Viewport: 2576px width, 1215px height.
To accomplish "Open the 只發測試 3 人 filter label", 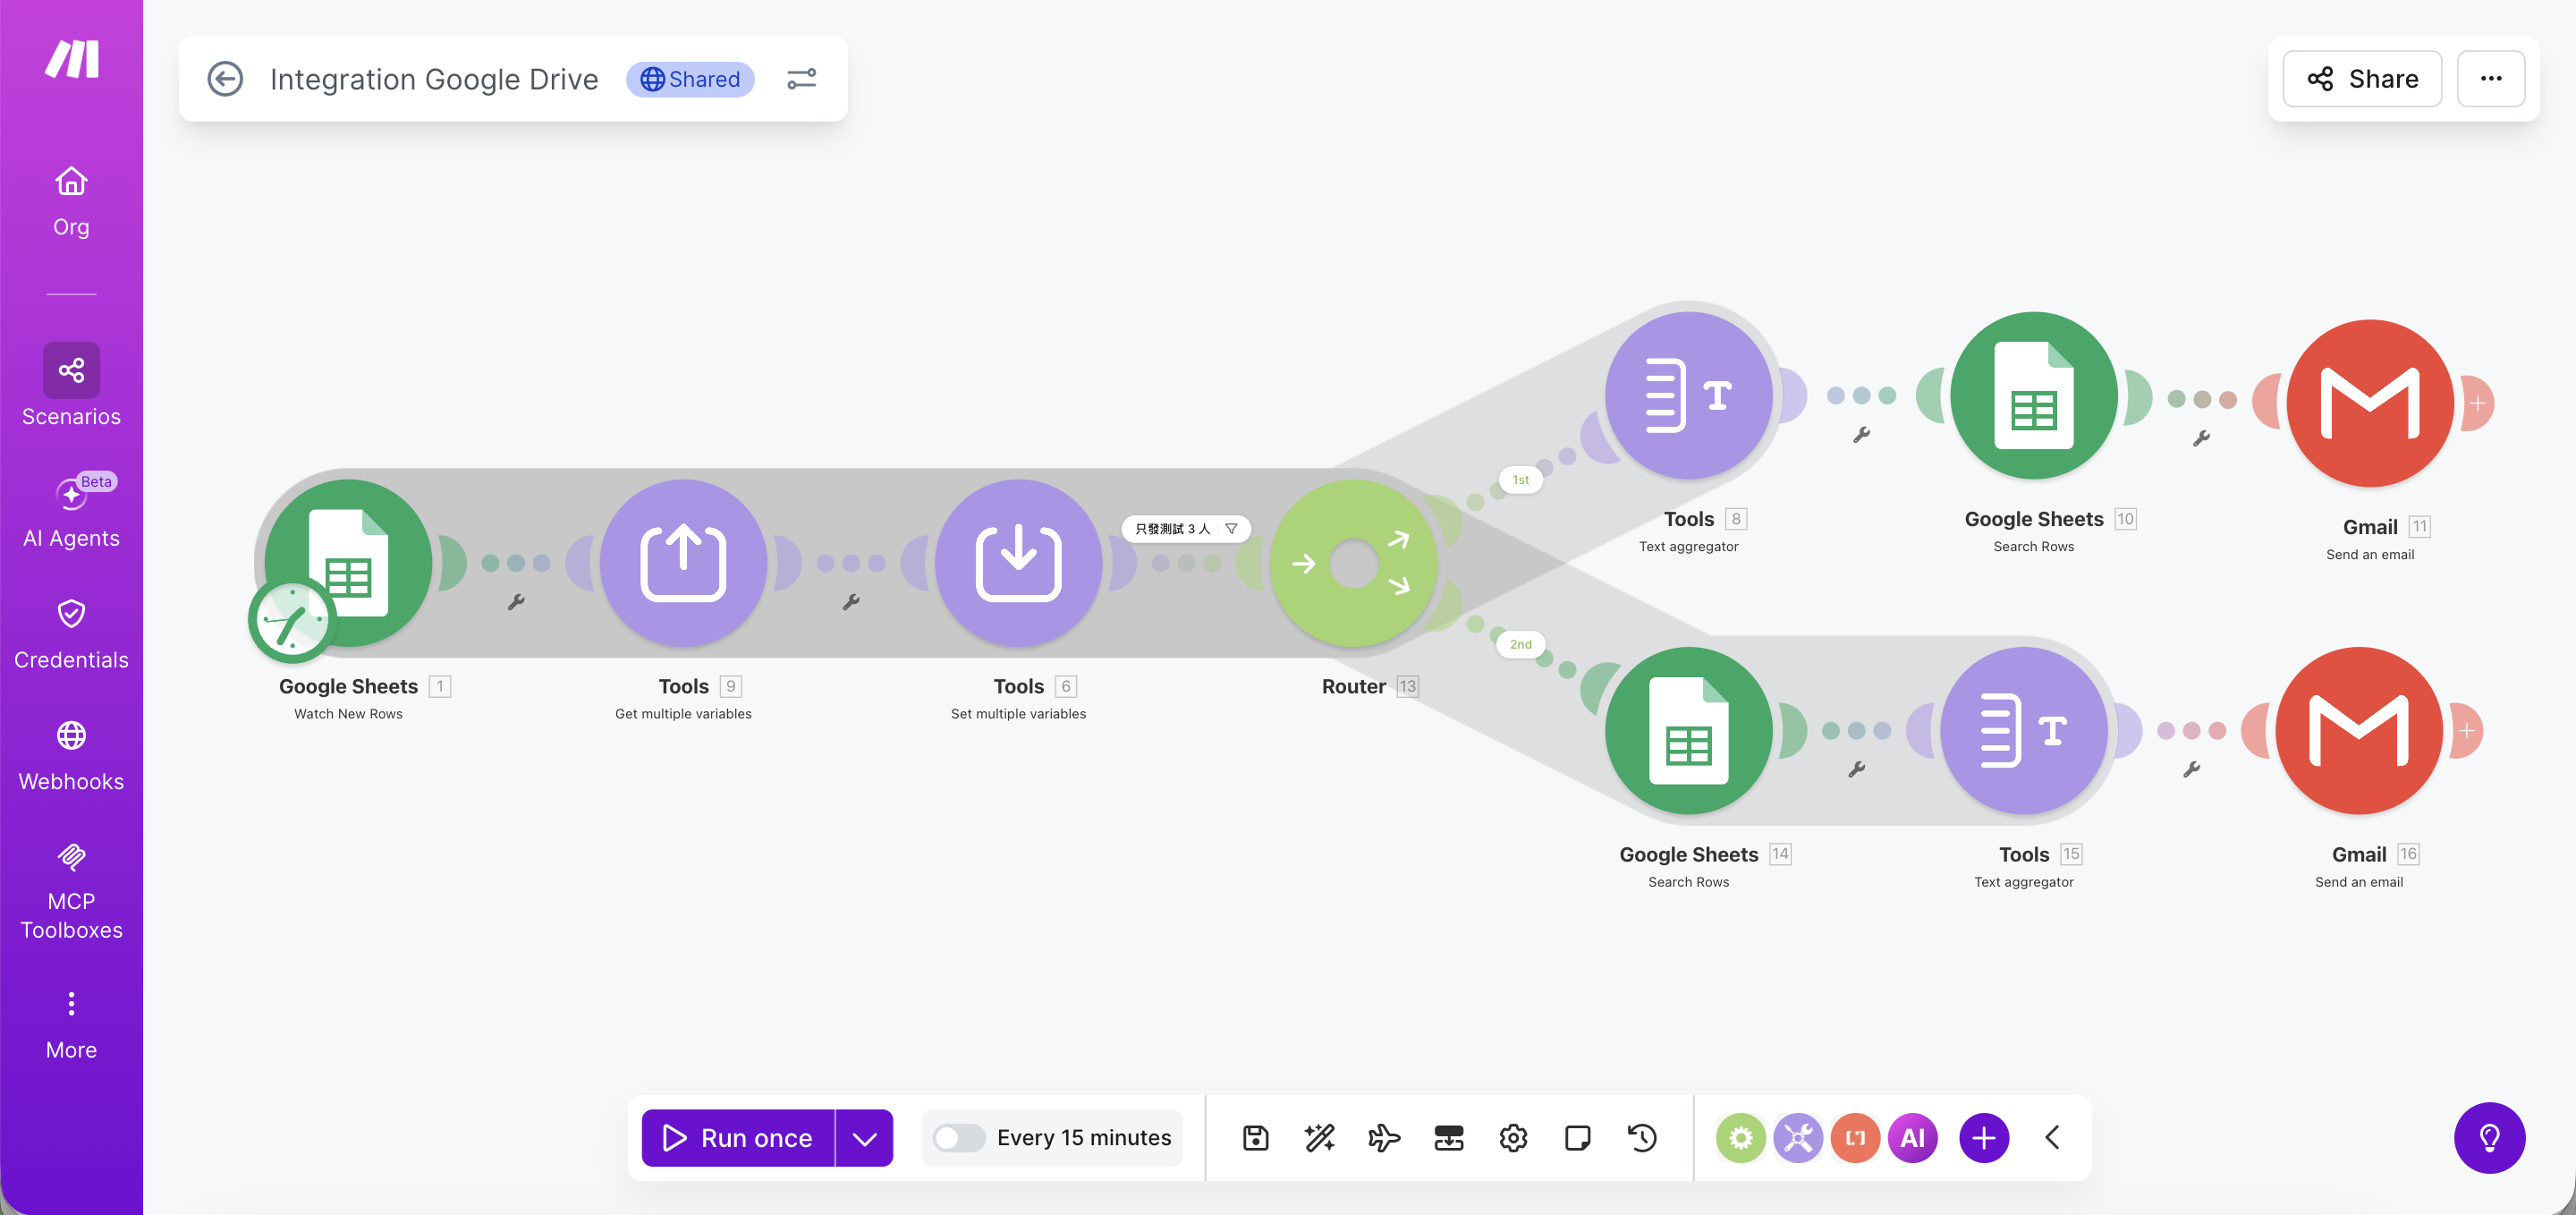I will (1186, 529).
